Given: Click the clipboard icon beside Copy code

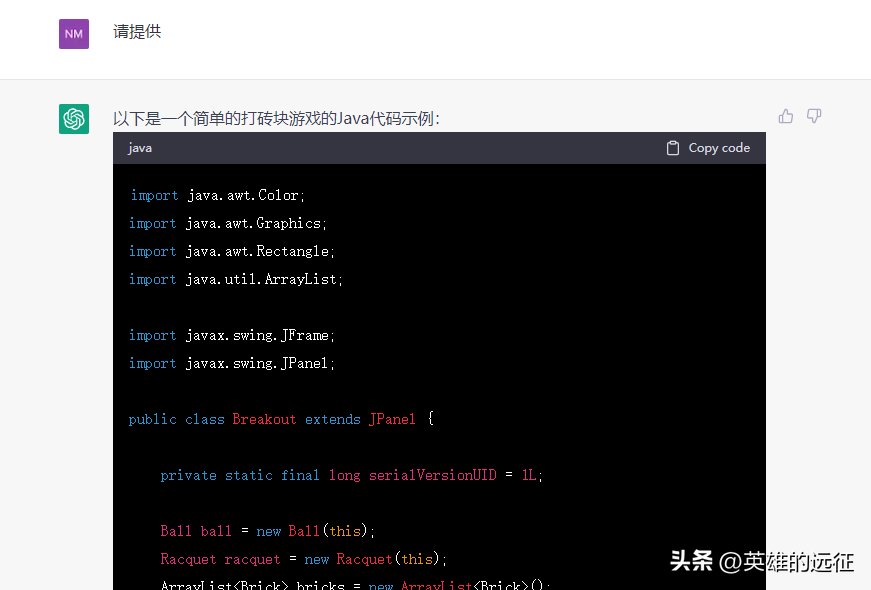Looking at the screenshot, I should (673, 148).
